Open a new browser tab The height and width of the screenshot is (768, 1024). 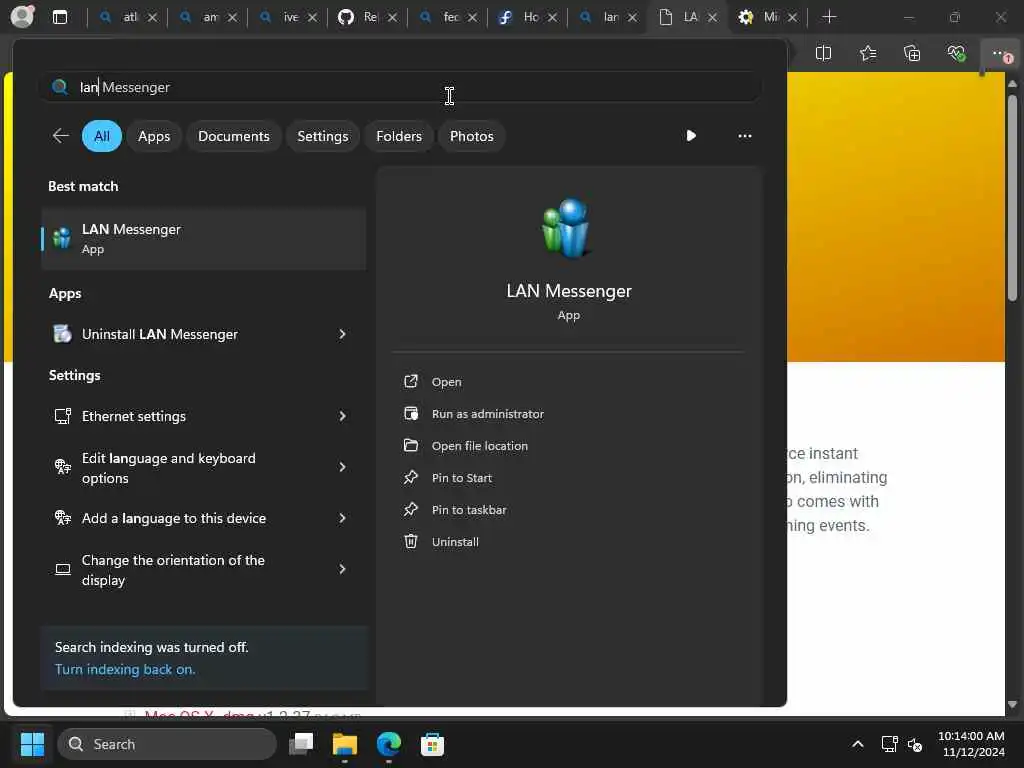829,17
